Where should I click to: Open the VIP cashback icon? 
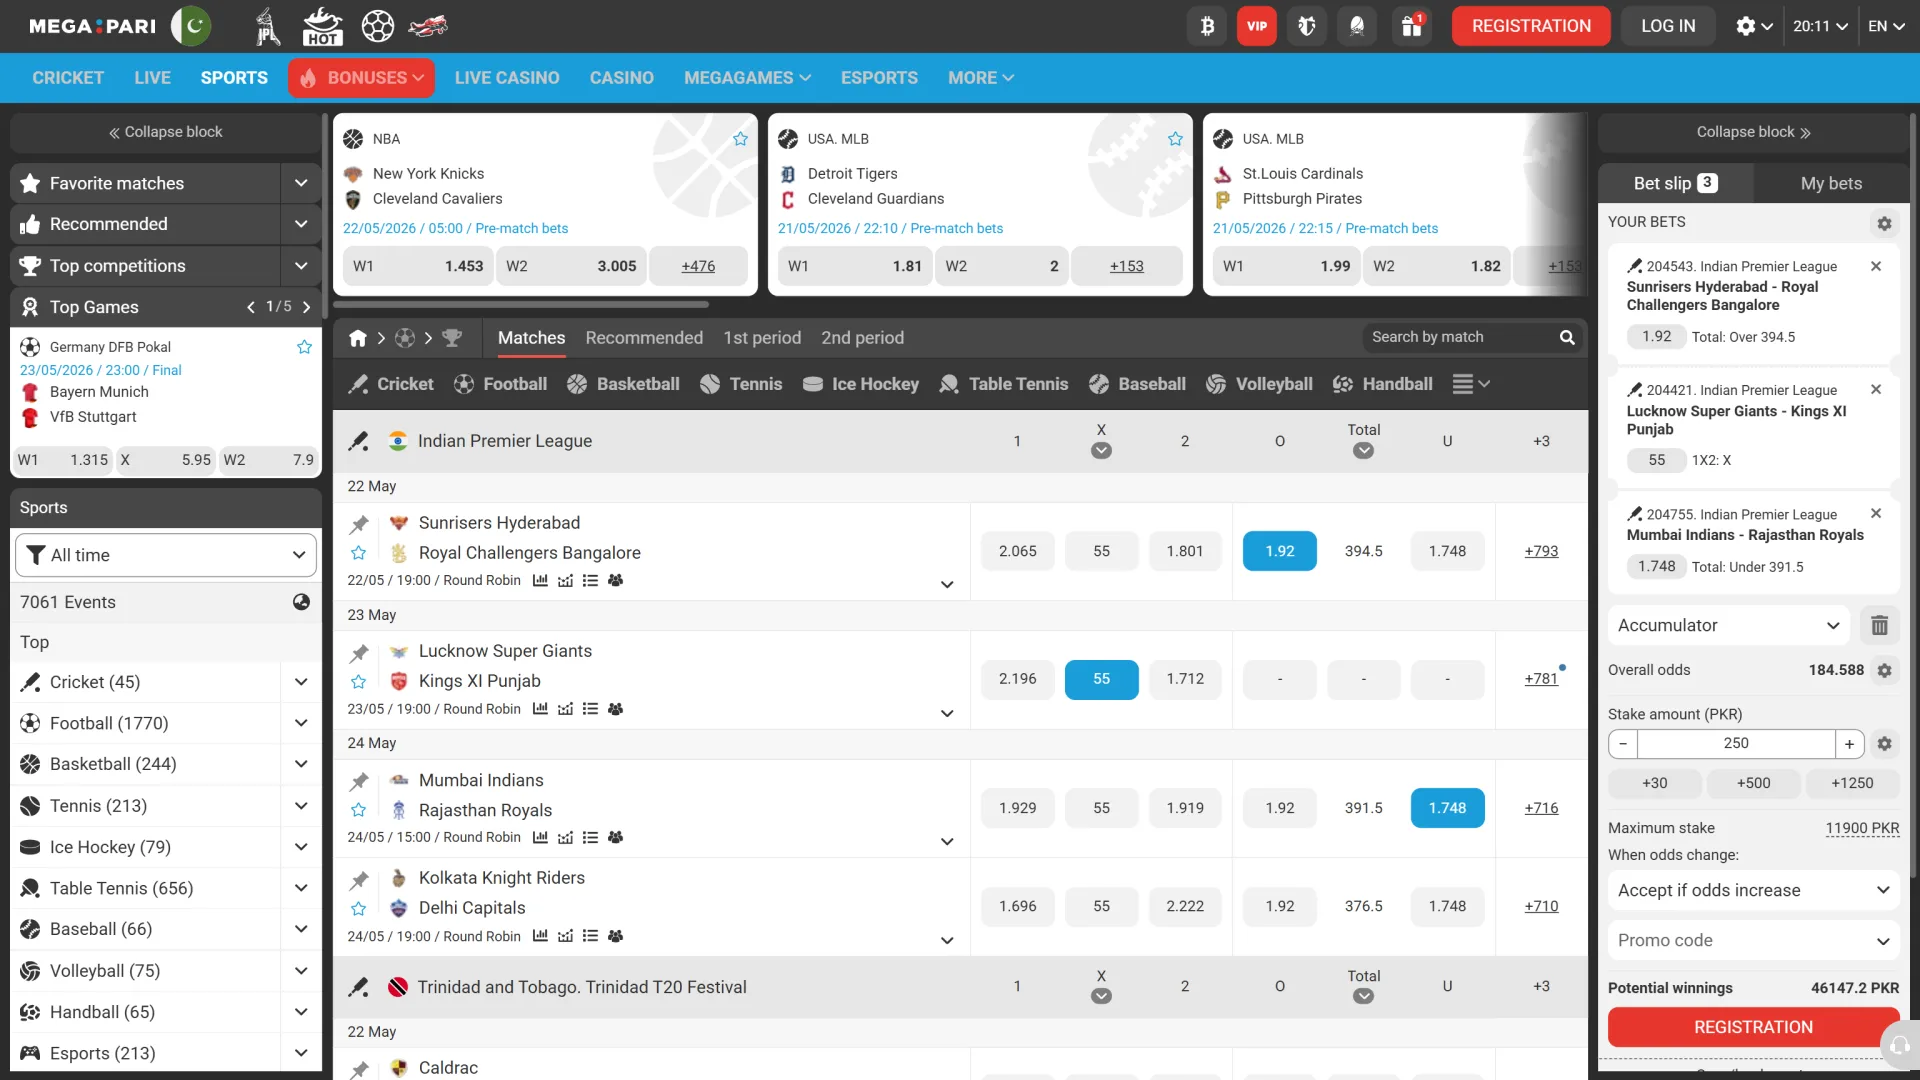tap(1257, 26)
